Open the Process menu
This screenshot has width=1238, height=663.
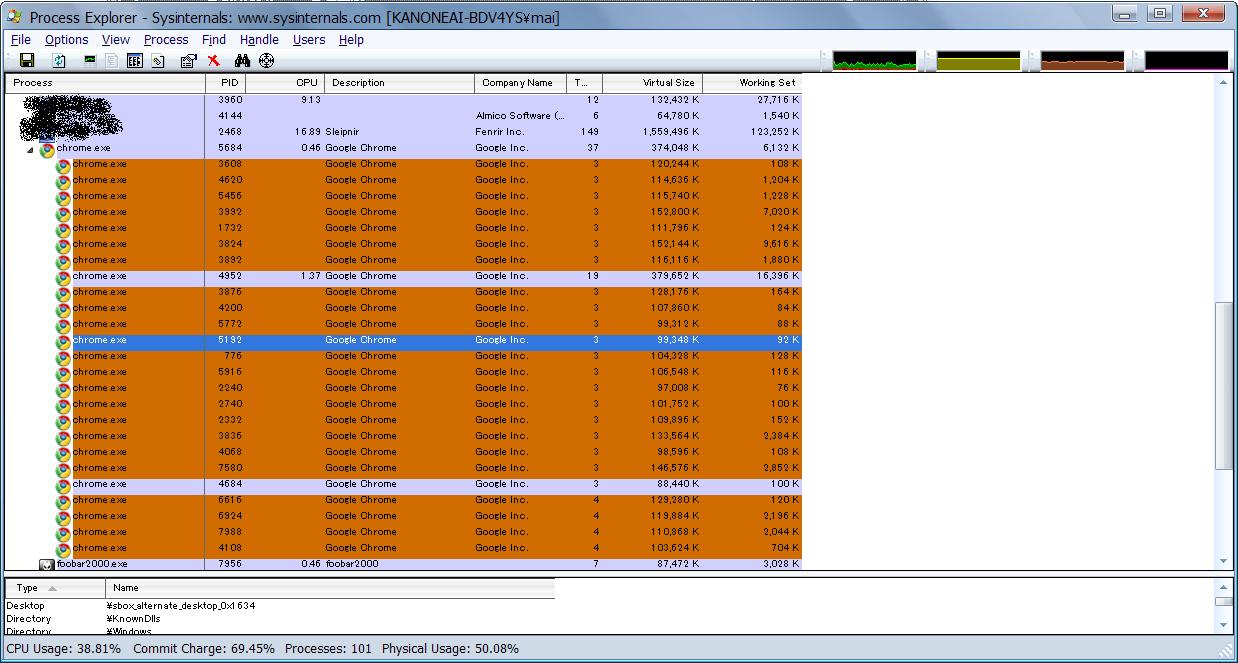pyautogui.click(x=166, y=40)
